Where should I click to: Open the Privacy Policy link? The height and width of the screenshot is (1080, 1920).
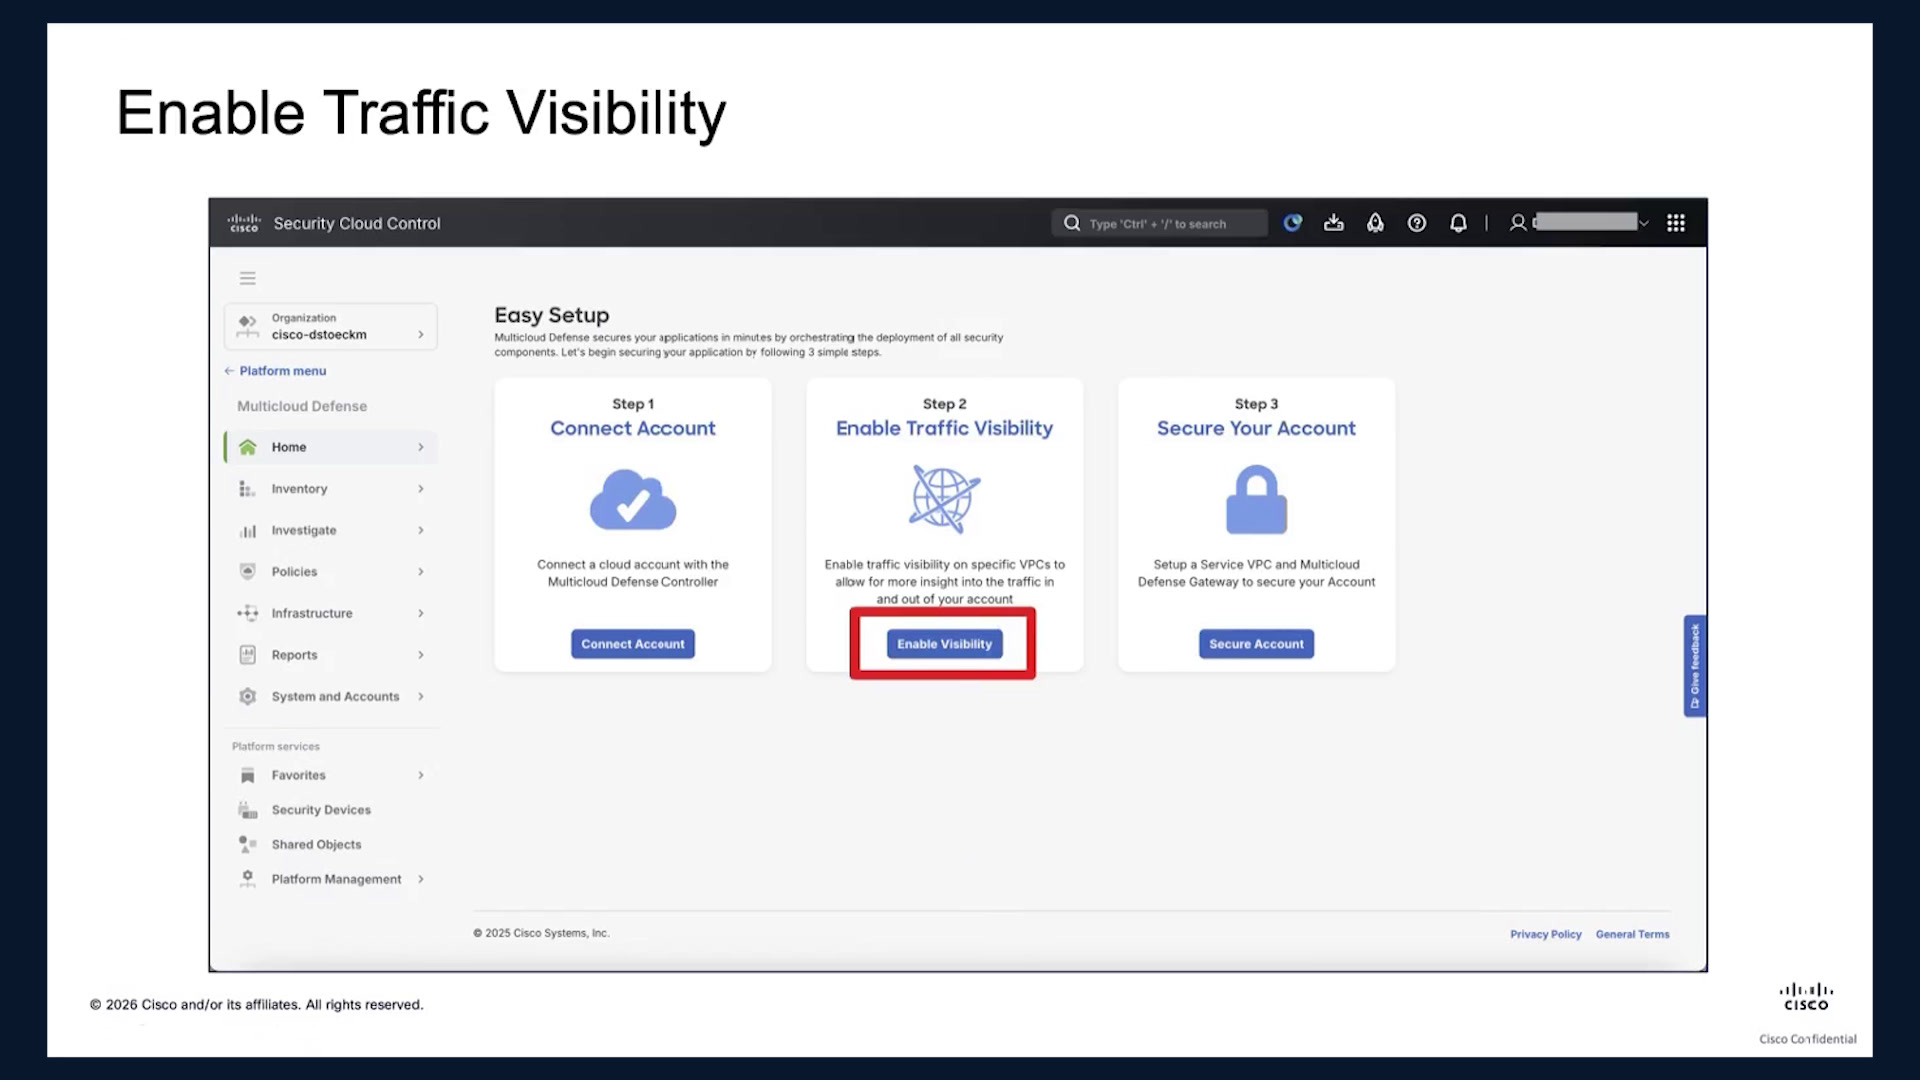click(1546, 934)
